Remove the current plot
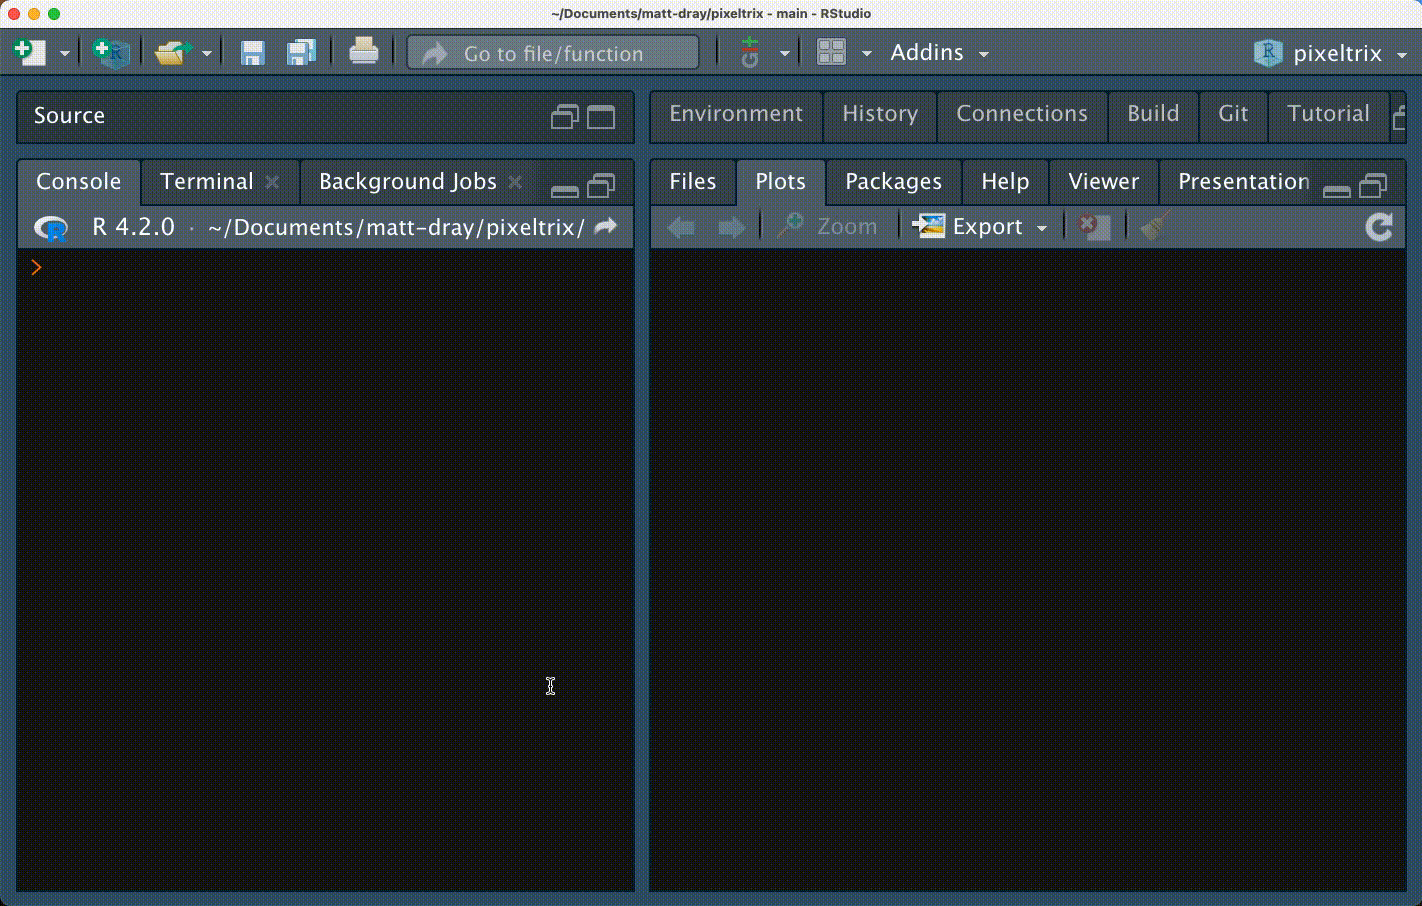 (1094, 226)
